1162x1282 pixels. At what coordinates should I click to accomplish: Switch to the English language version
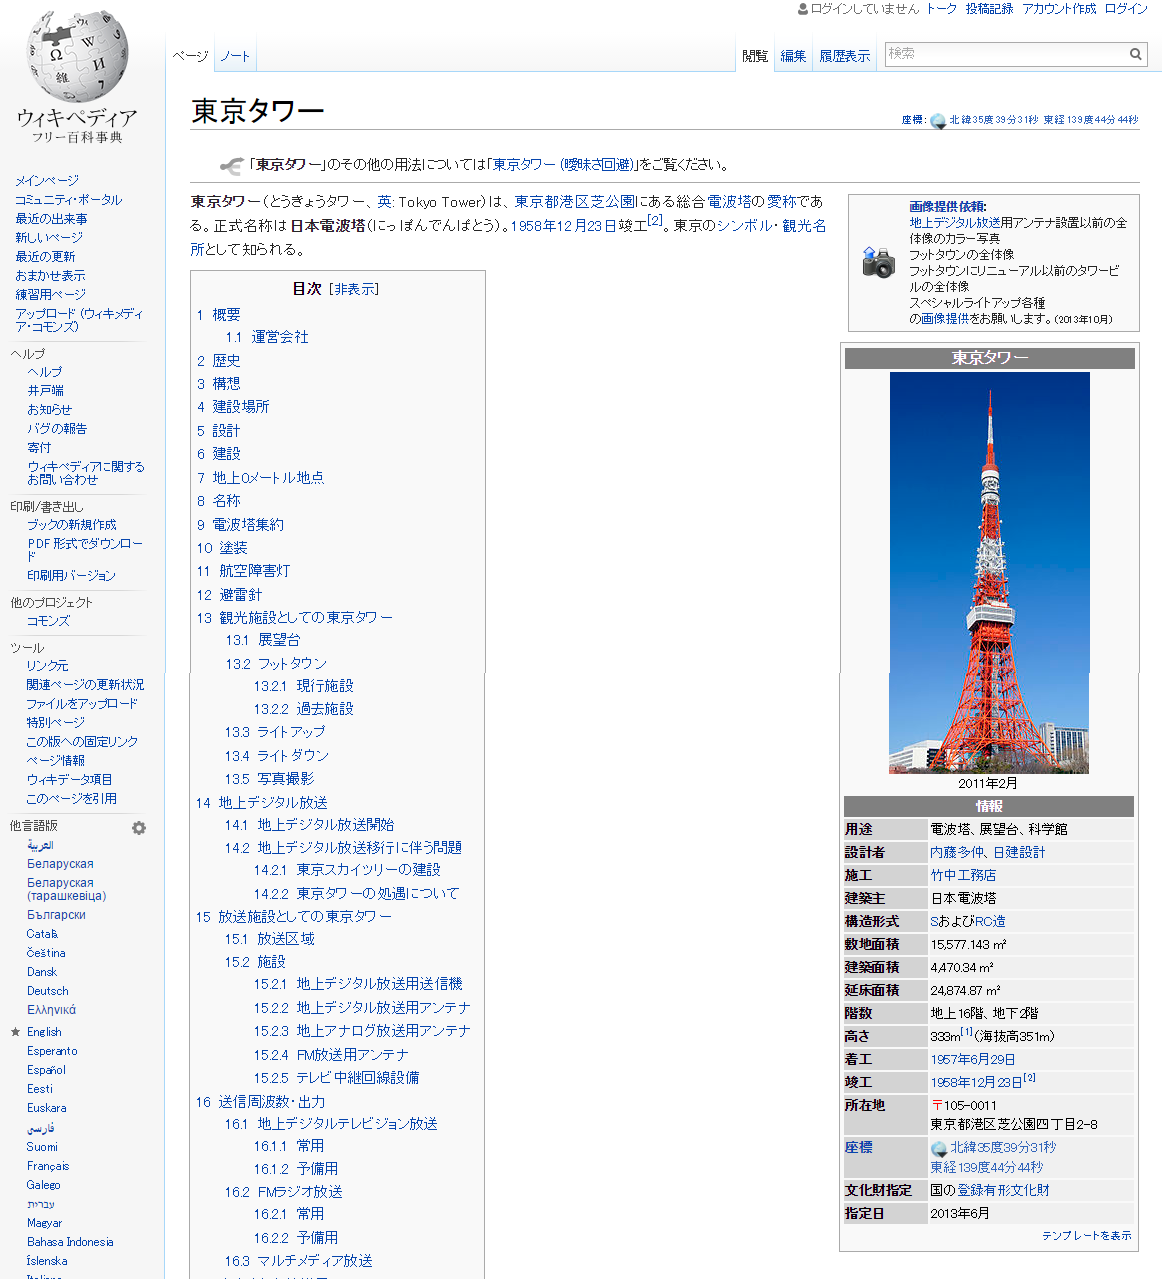click(44, 1032)
